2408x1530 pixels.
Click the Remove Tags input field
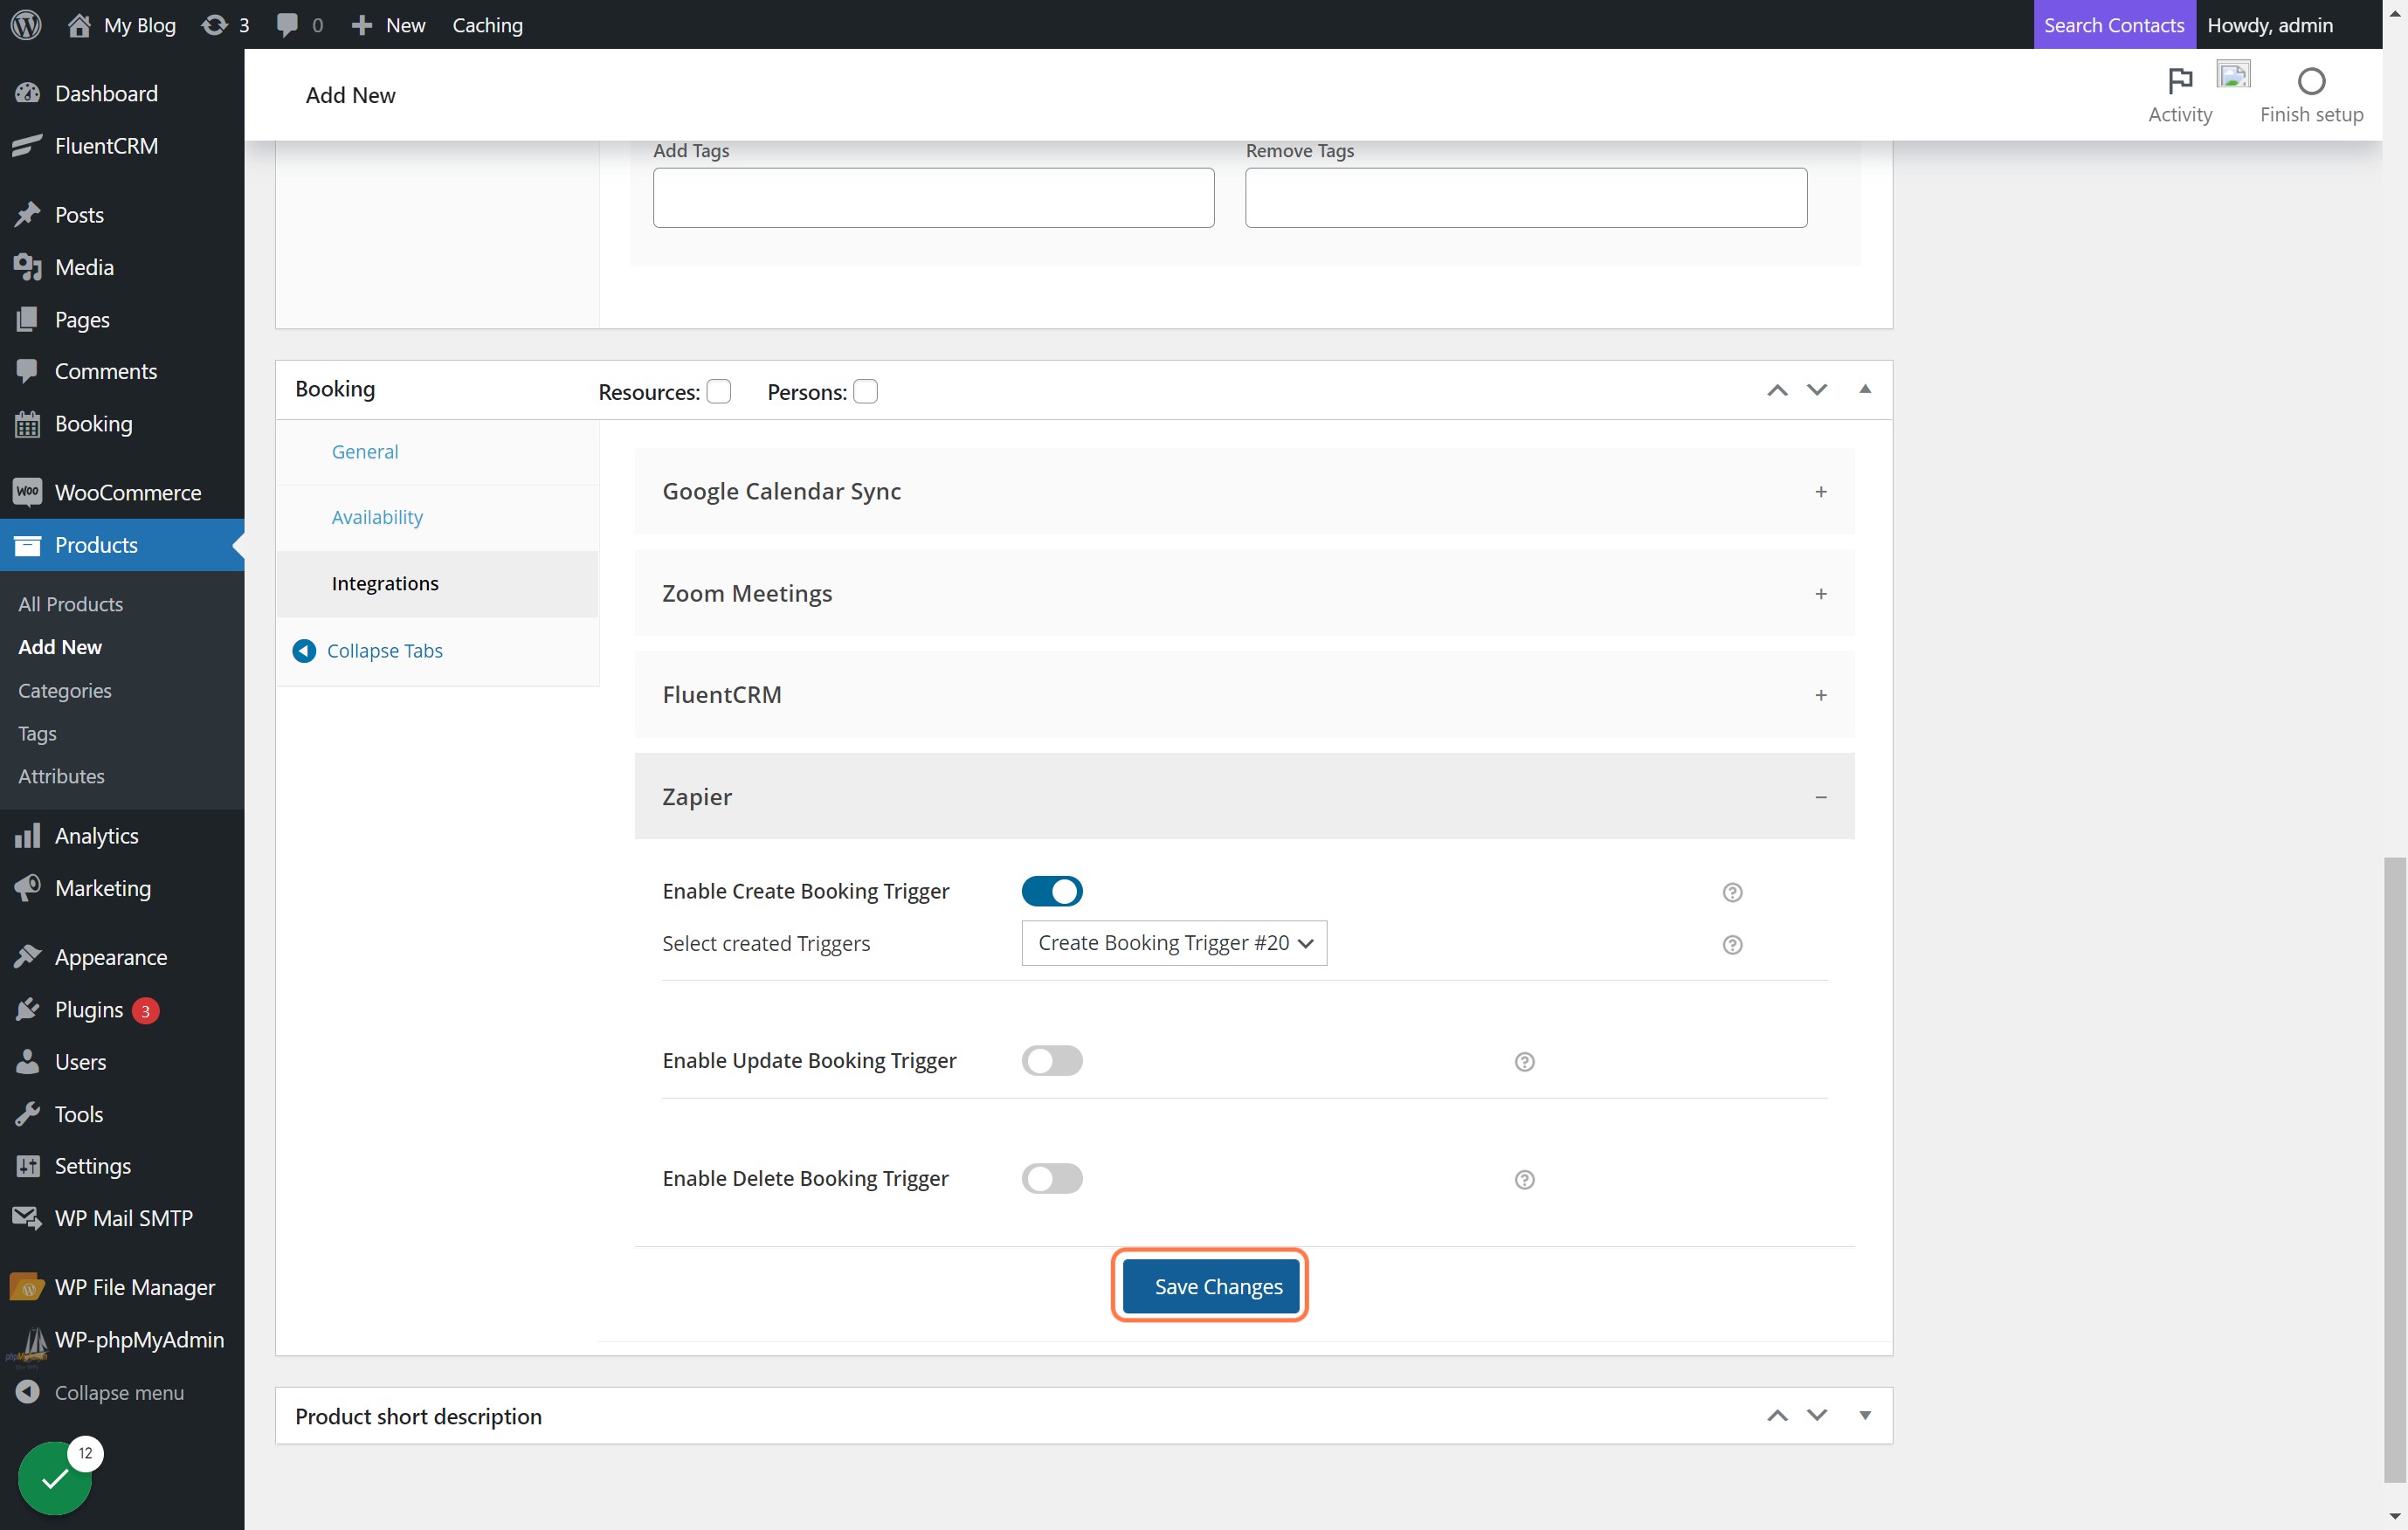click(x=1525, y=198)
